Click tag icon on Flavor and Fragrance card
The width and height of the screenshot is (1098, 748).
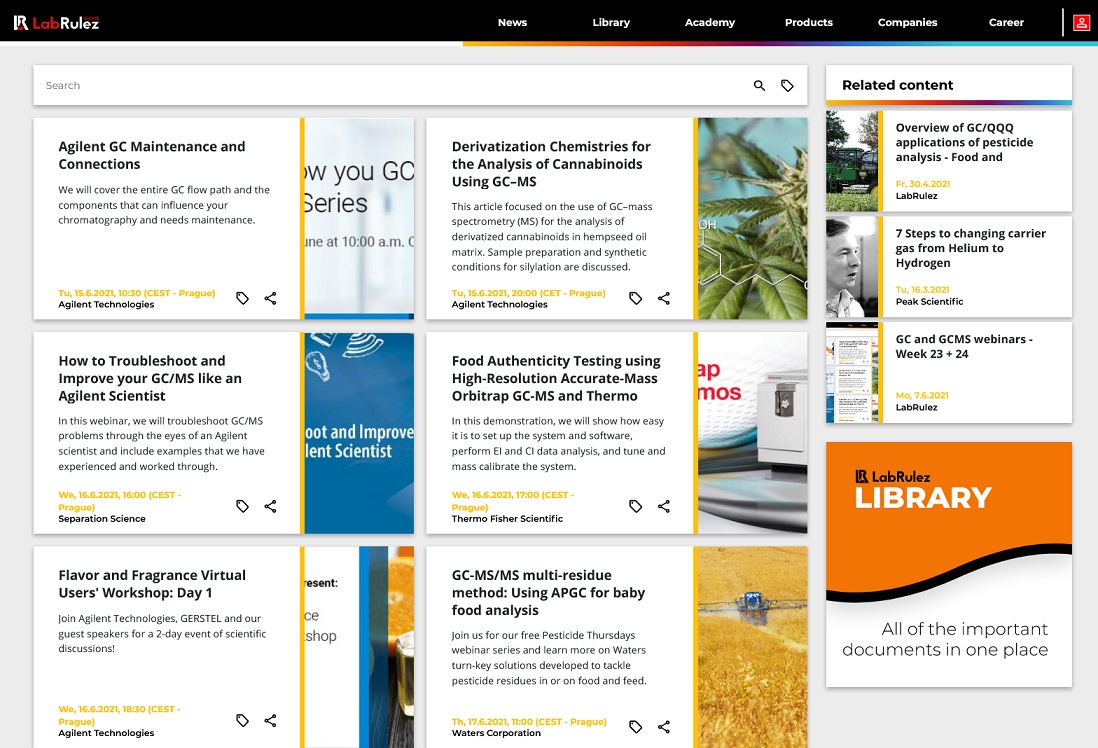click(242, 720)
